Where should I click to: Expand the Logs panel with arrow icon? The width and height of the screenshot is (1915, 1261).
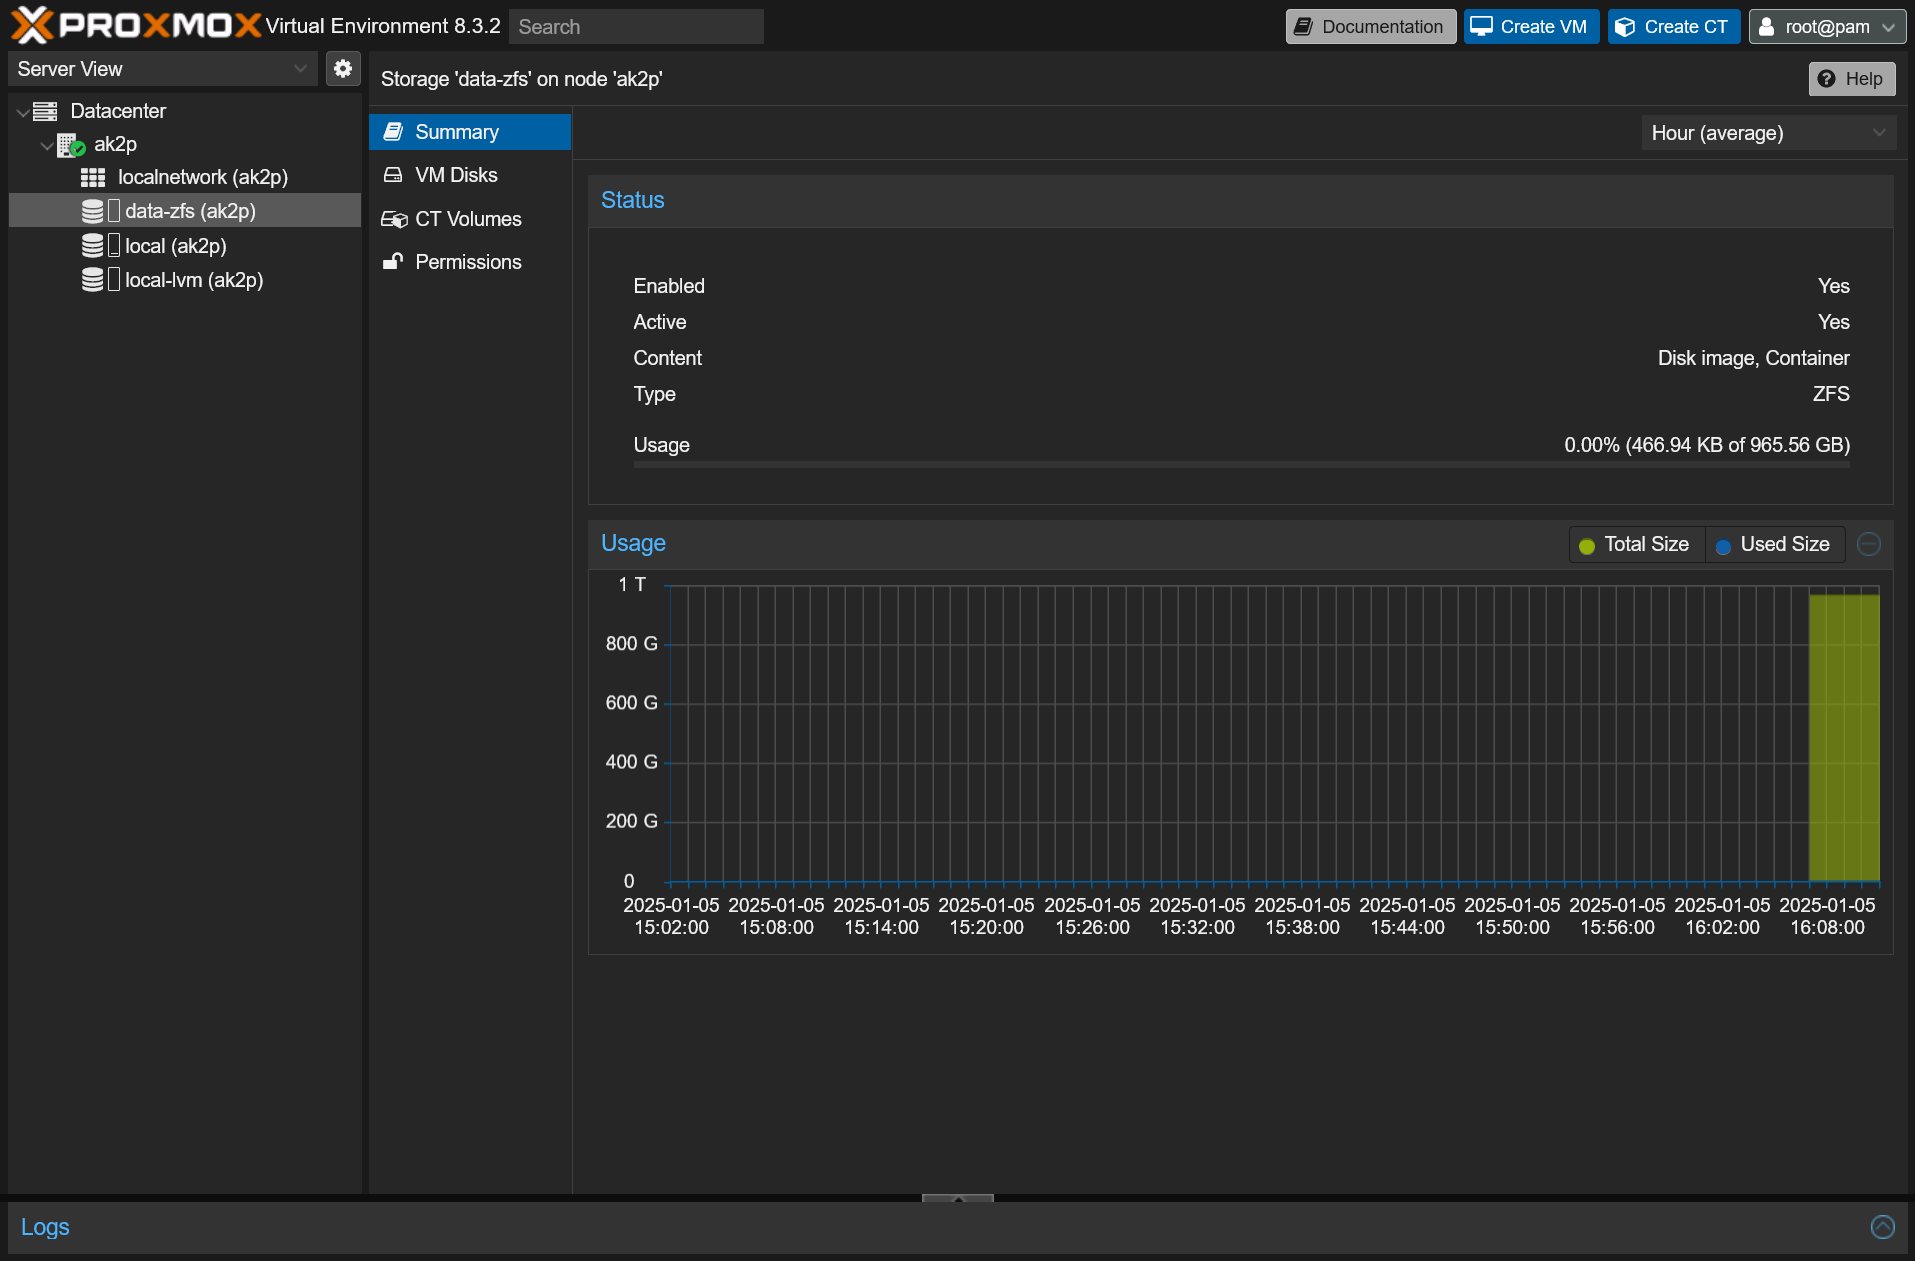pos(1883,1227)
